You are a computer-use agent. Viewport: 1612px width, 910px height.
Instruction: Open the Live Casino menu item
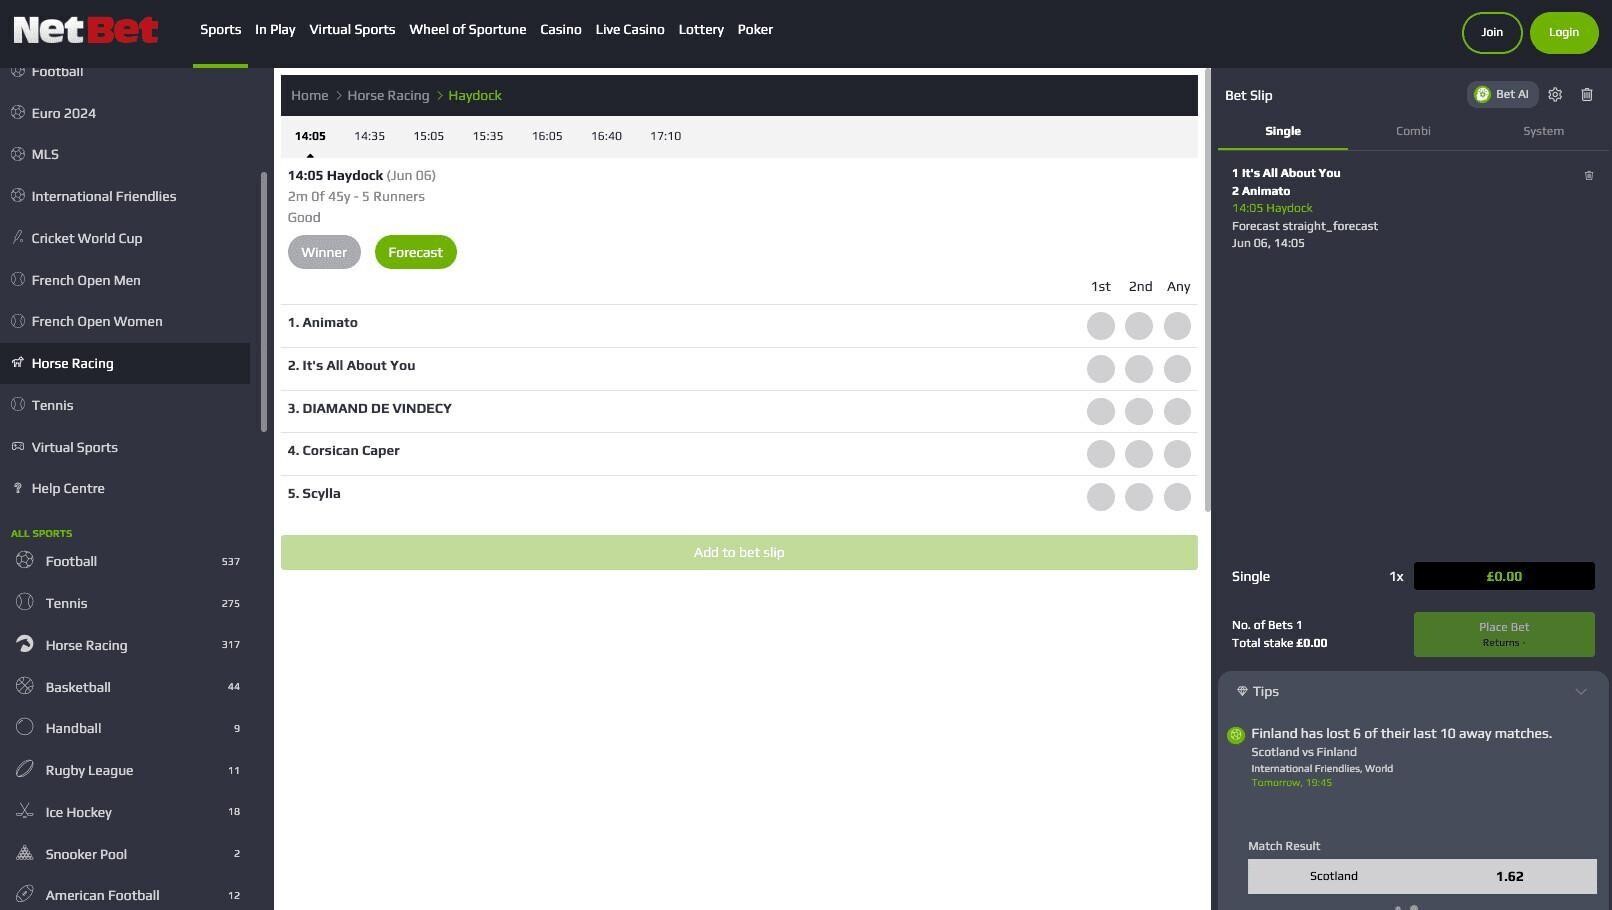point(630,30)
